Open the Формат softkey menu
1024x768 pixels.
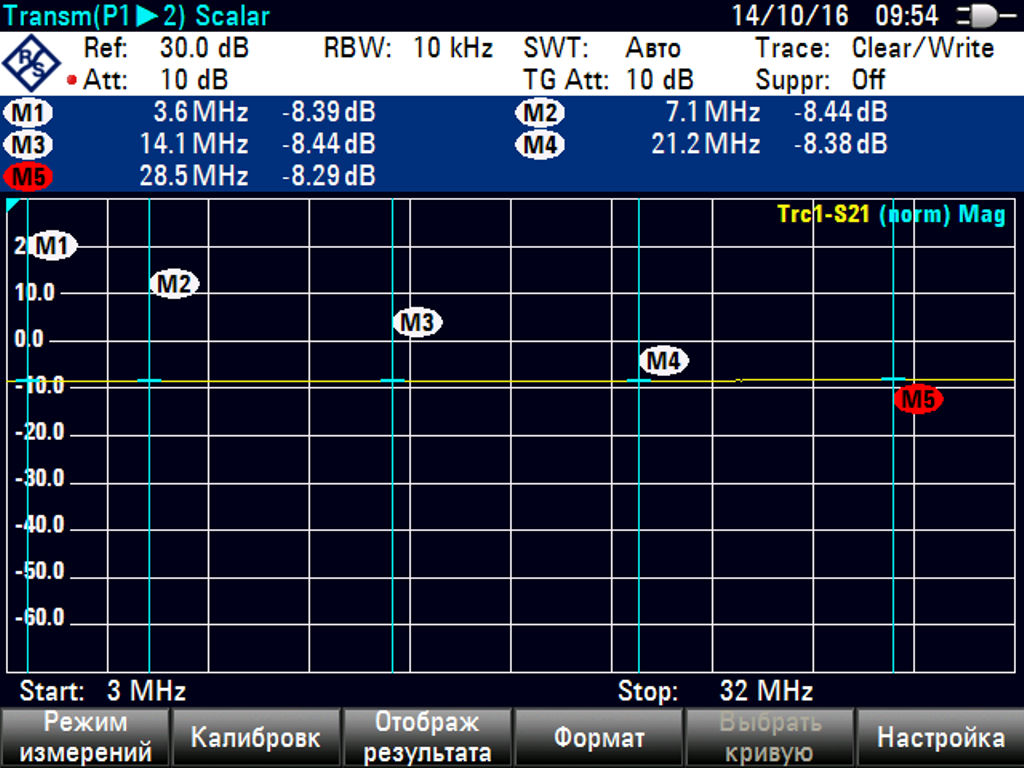pos(599,738)
